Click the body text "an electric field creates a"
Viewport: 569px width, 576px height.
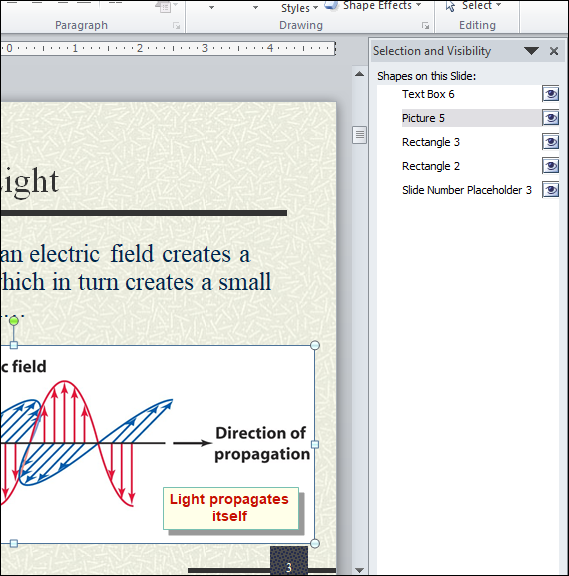pos(125,254)
